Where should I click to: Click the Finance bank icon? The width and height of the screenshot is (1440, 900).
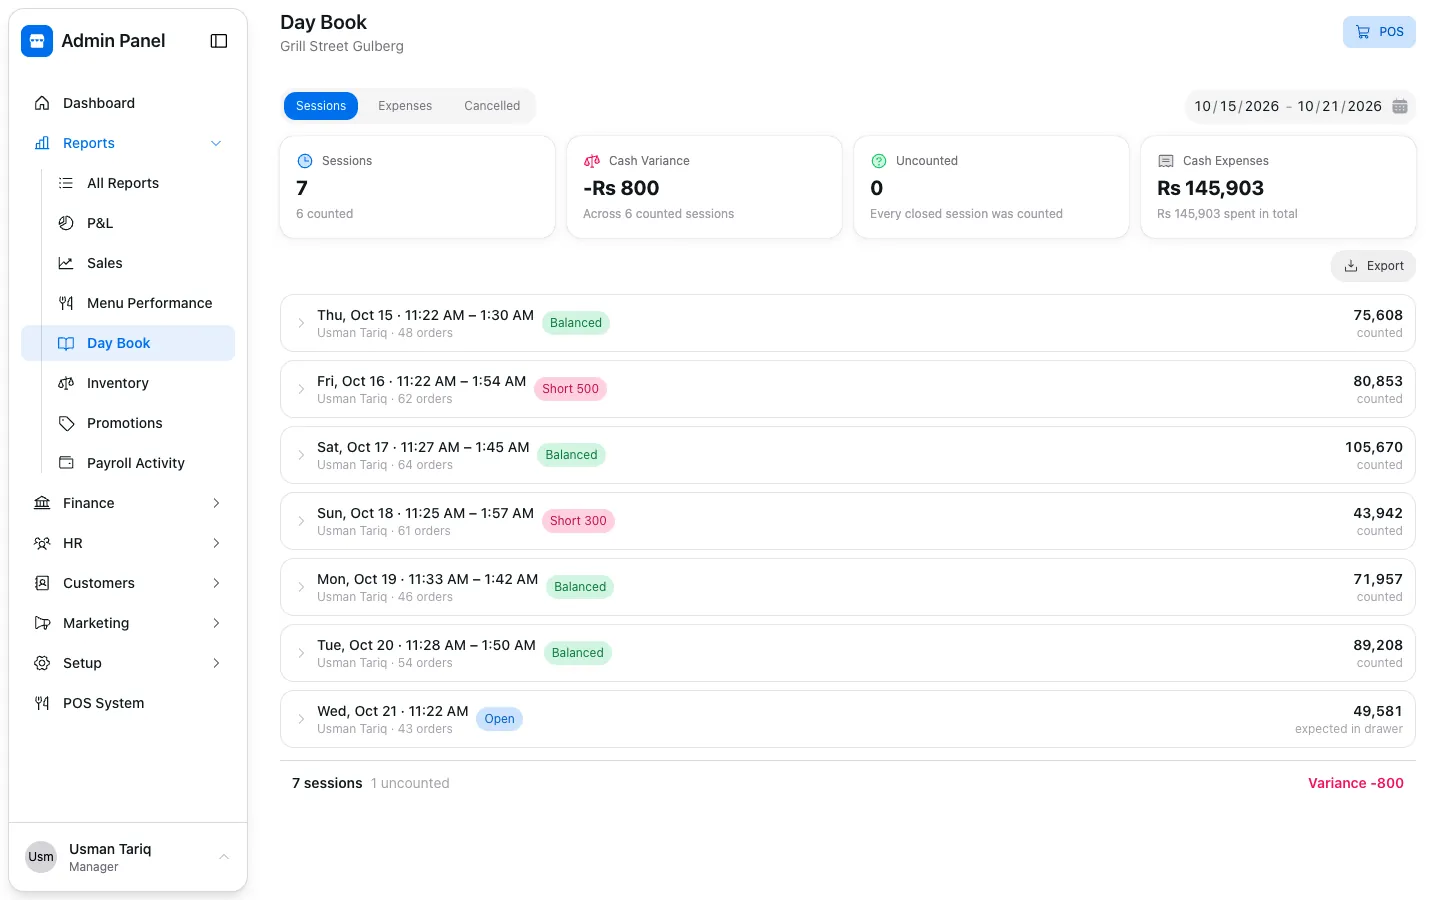point(42,503)
